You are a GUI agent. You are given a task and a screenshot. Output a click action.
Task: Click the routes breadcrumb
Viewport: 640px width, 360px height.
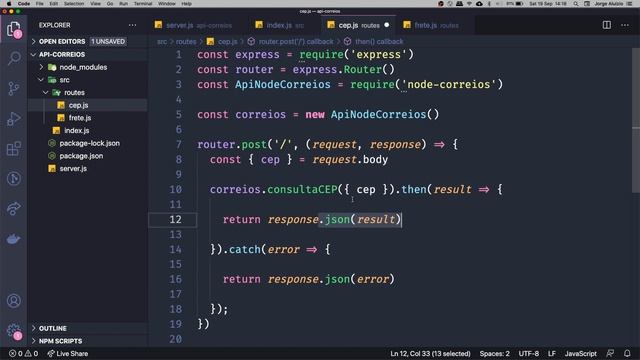pos(186,41)
